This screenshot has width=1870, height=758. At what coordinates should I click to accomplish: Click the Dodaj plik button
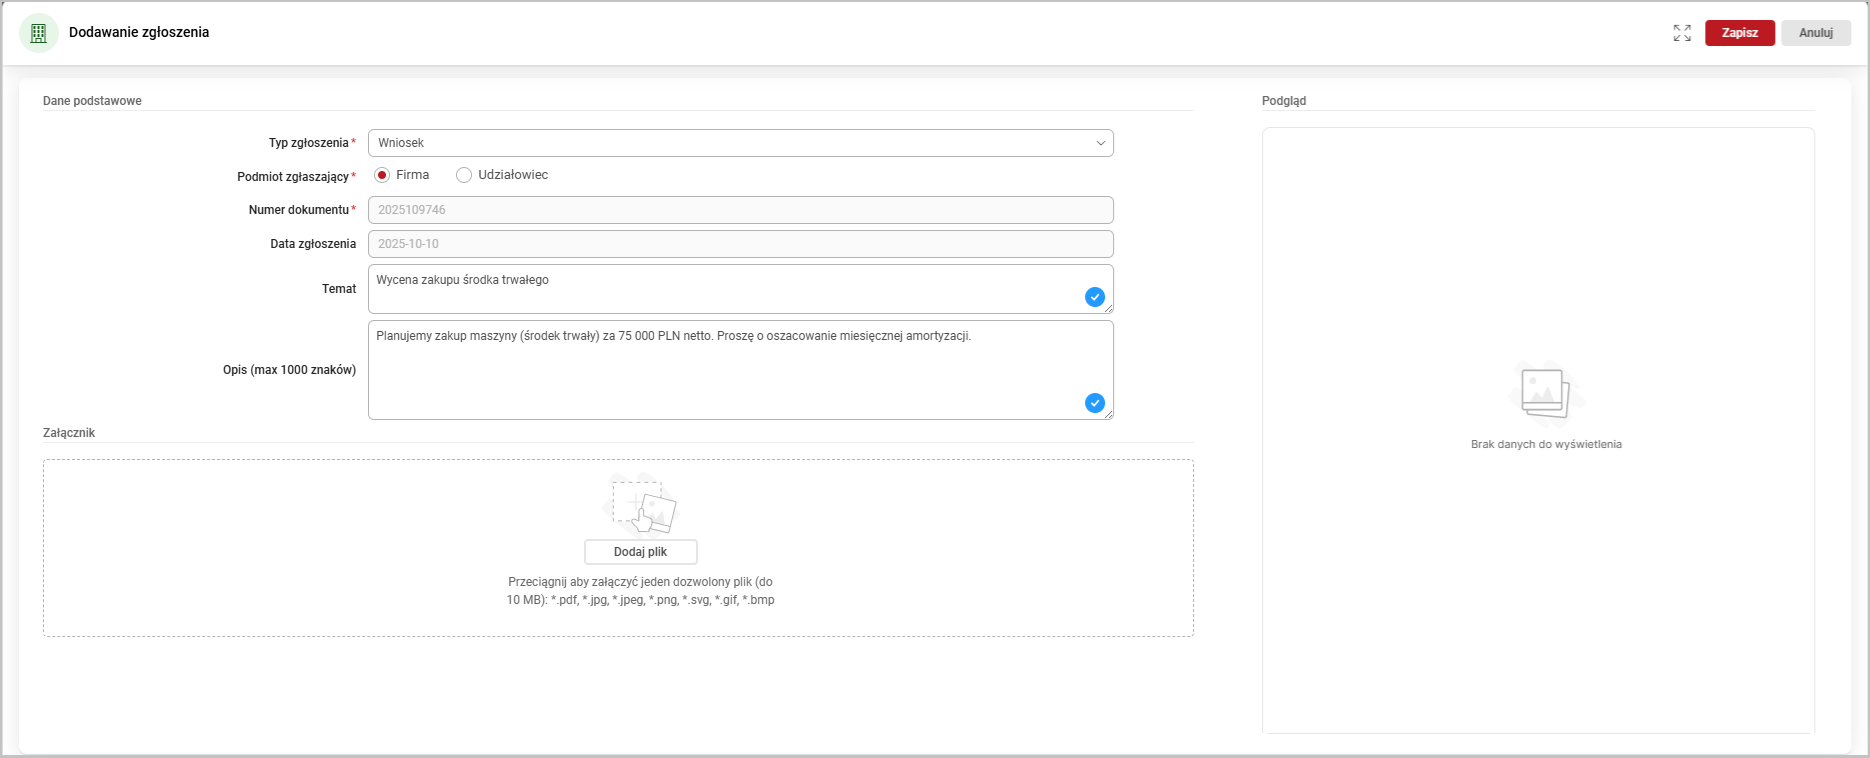point(640,552)
